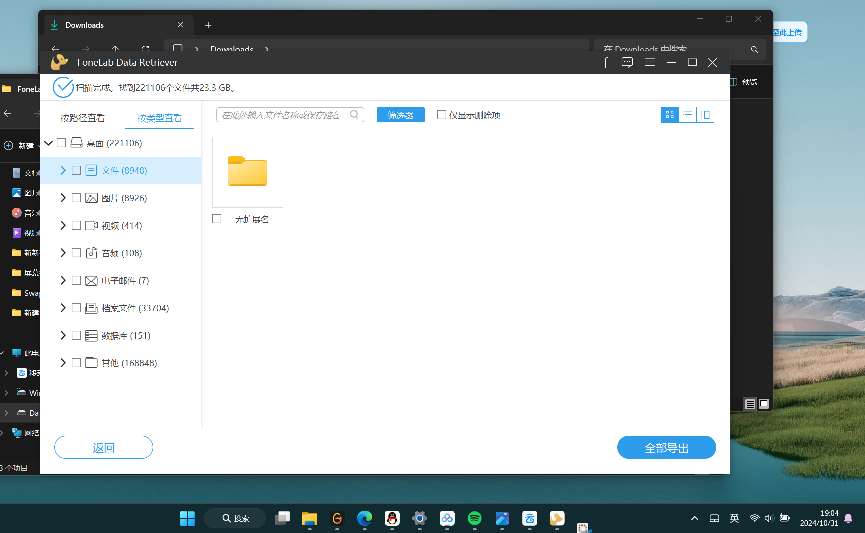This screenshot has width=865, height=533.
Task: Click the document icon in the (8940) row
Action: [x=92, y=170]
